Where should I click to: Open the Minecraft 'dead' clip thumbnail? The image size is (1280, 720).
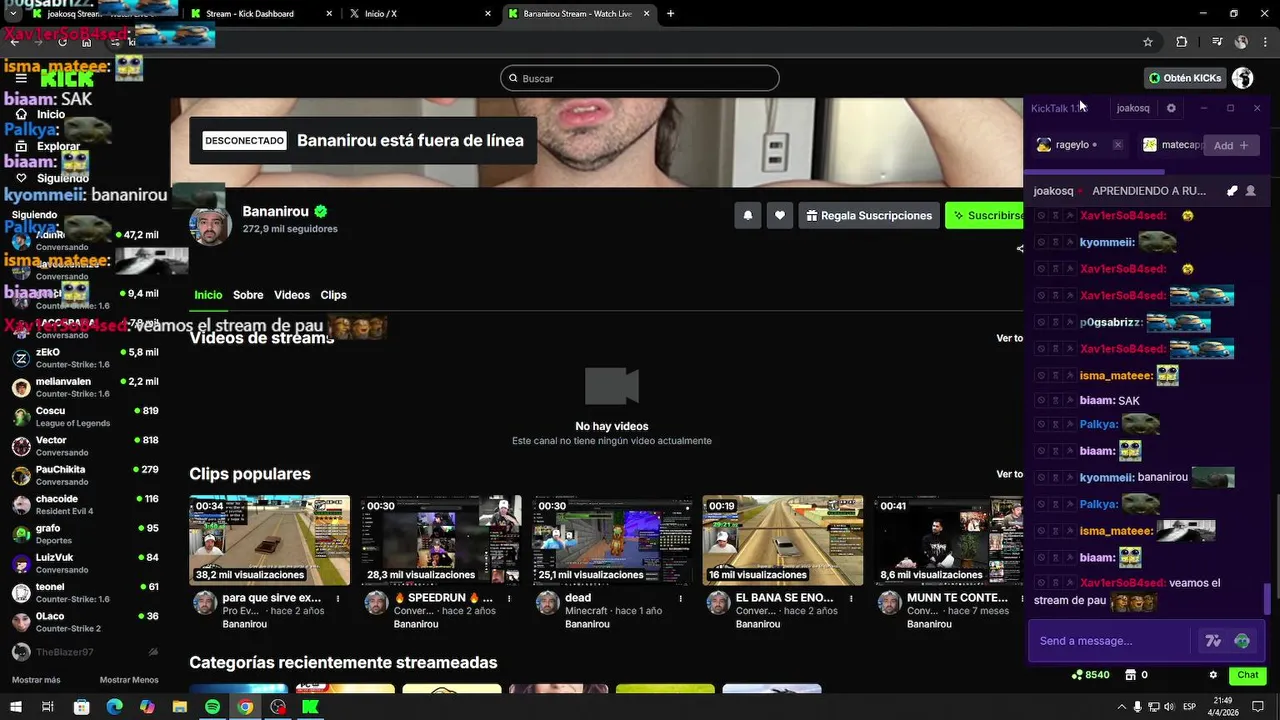pos(612,540)
